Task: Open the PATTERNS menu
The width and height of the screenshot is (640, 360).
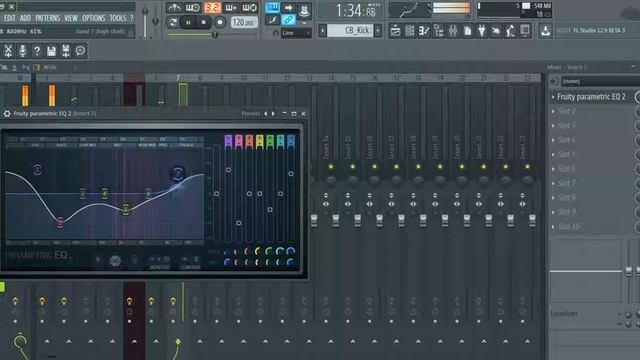Action: pyautogui.click(x=47, y=18)
